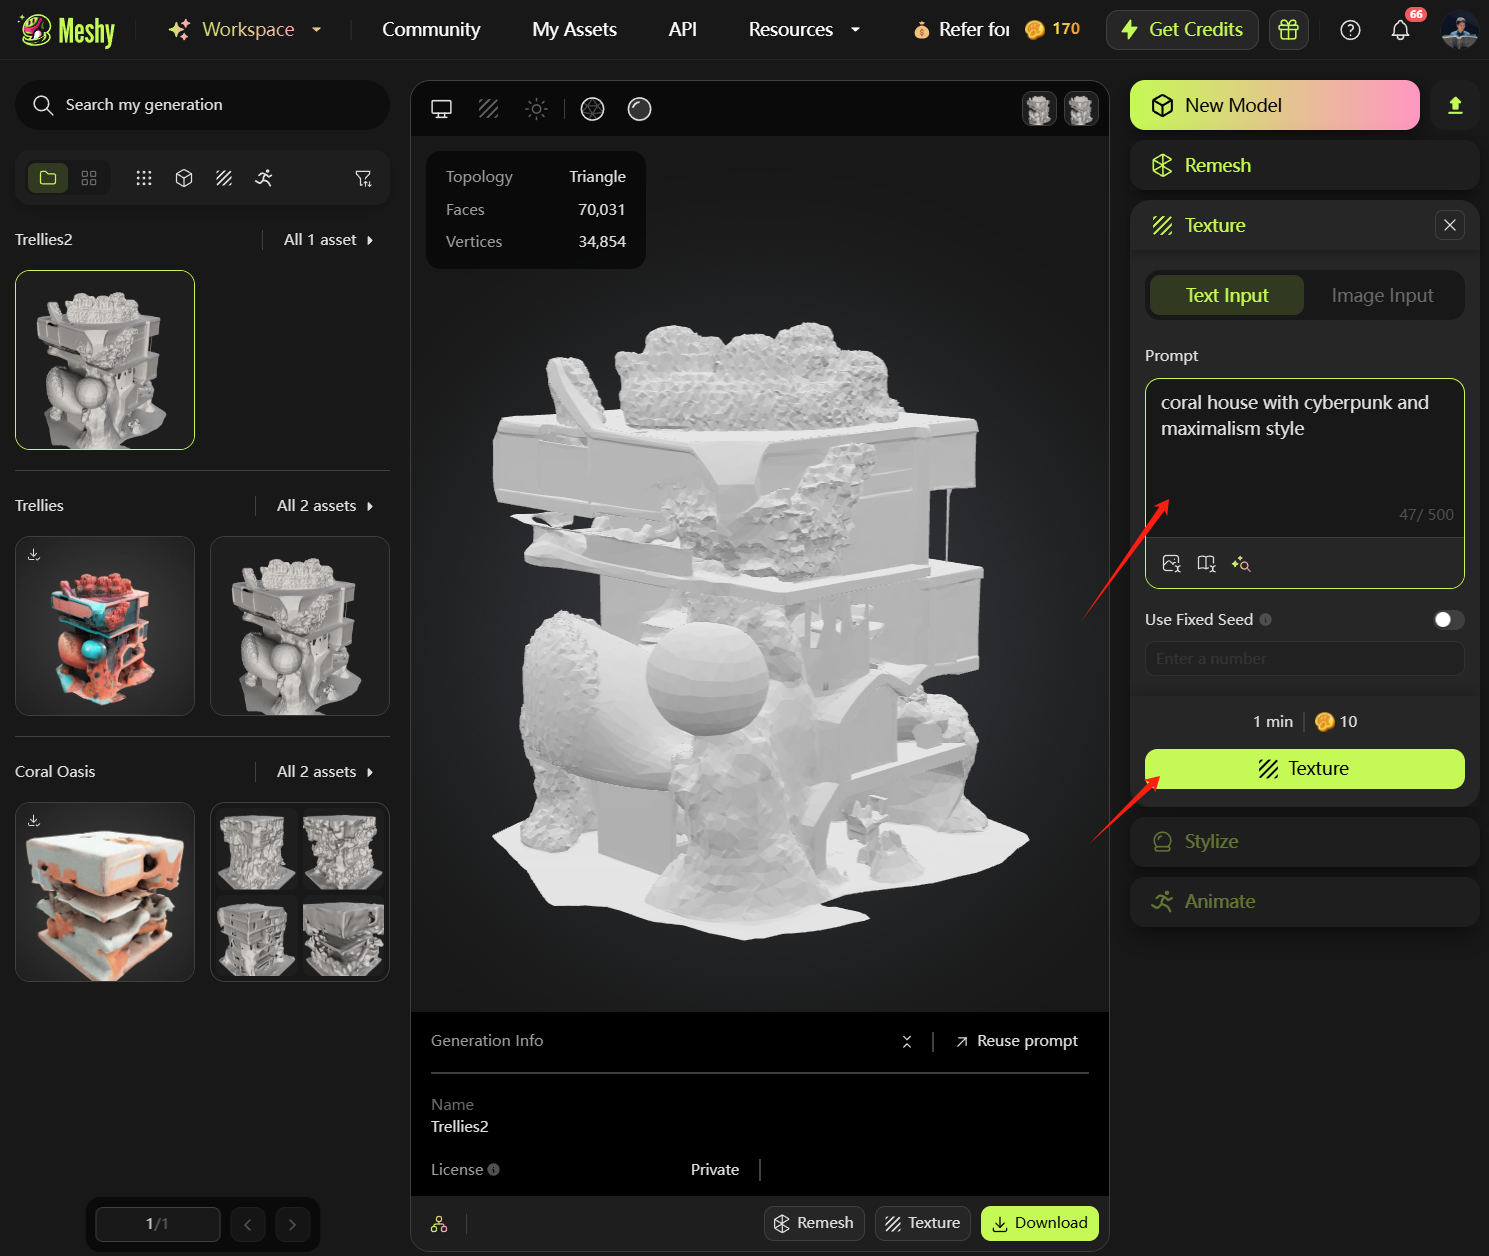Open the gift box rewards icon
The image size is (1489, 1256).
(1288, 30)
